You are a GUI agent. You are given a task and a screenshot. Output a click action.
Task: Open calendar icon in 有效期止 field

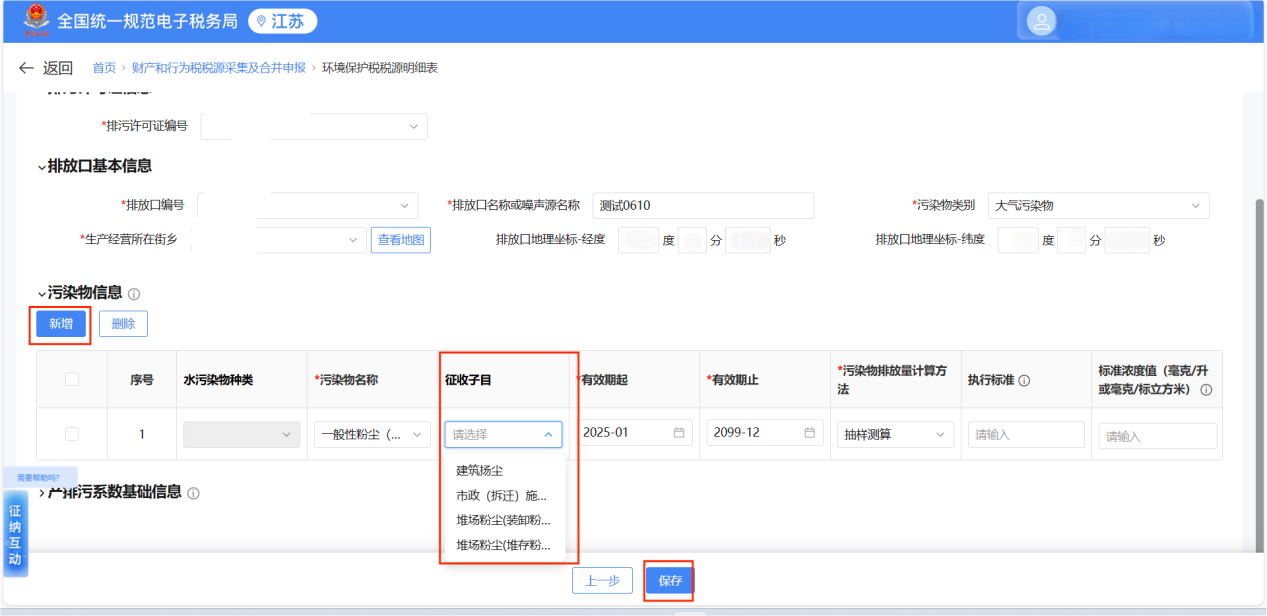(809, 433)
